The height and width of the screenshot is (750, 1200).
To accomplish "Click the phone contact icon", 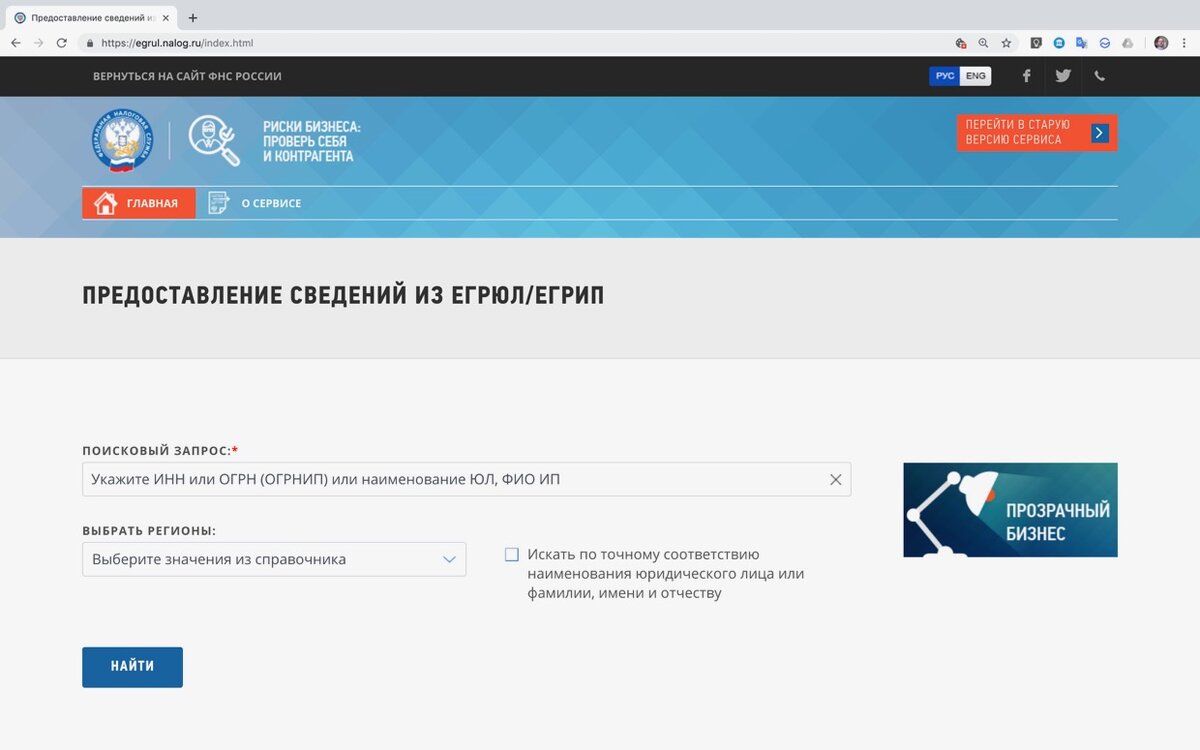I will tap(1099, 76).
